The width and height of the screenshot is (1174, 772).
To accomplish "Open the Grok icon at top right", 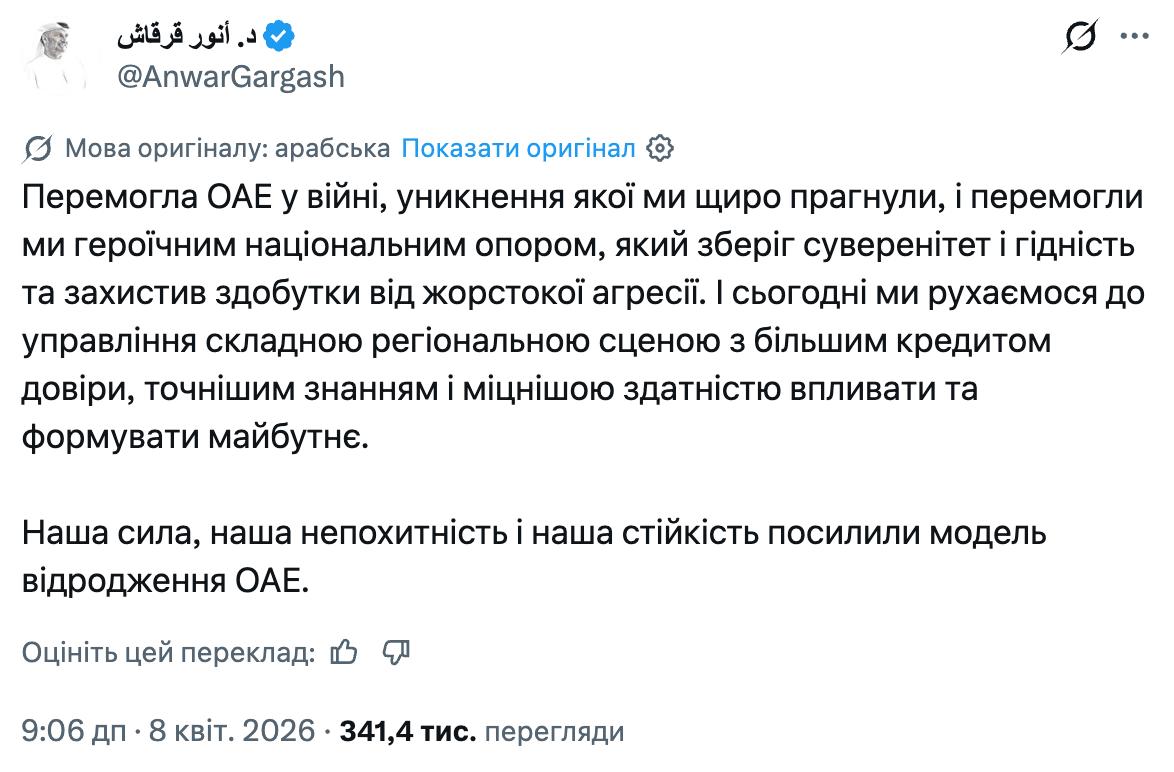I will tap(1081, 39).
